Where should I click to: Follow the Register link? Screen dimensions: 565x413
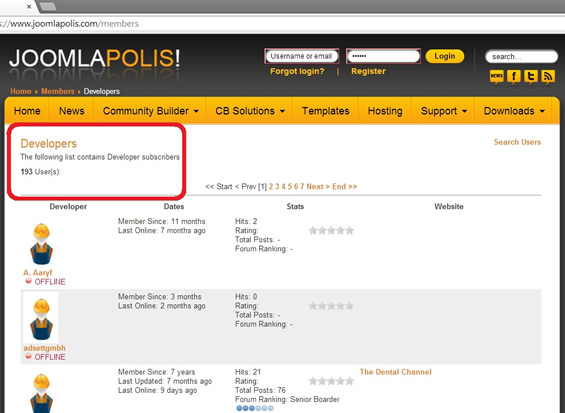tap(368, 71)
